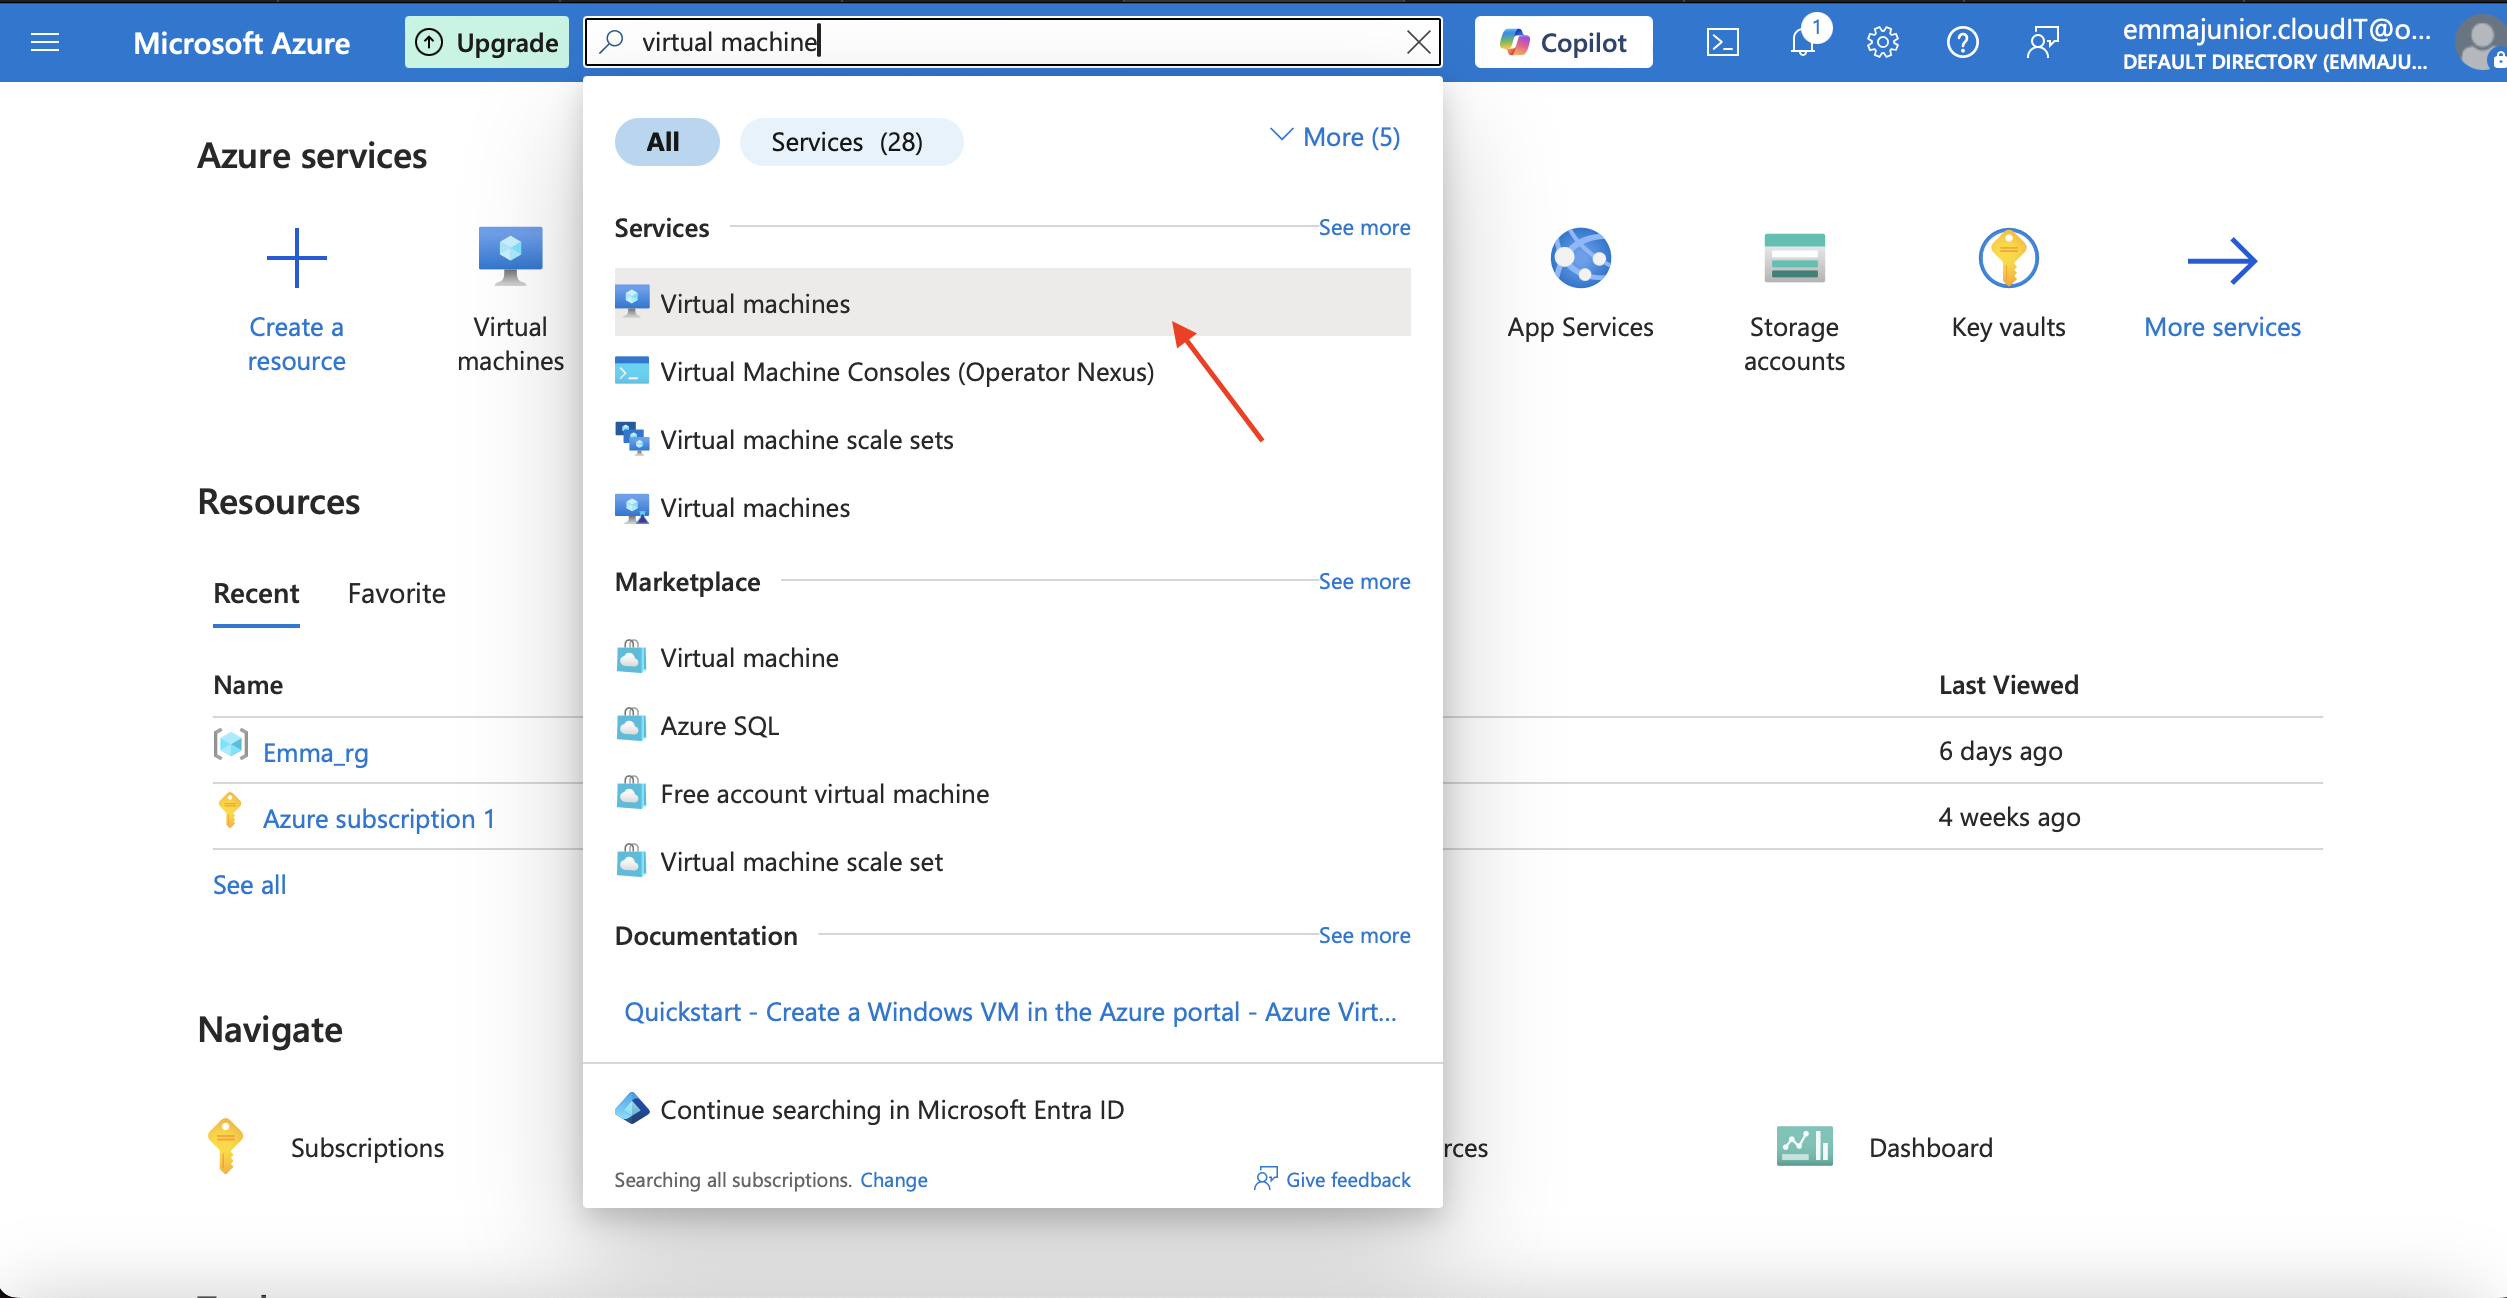
Task: Click the Microsoft Entra ID diamond icon
Action: tap(632, 1108)
